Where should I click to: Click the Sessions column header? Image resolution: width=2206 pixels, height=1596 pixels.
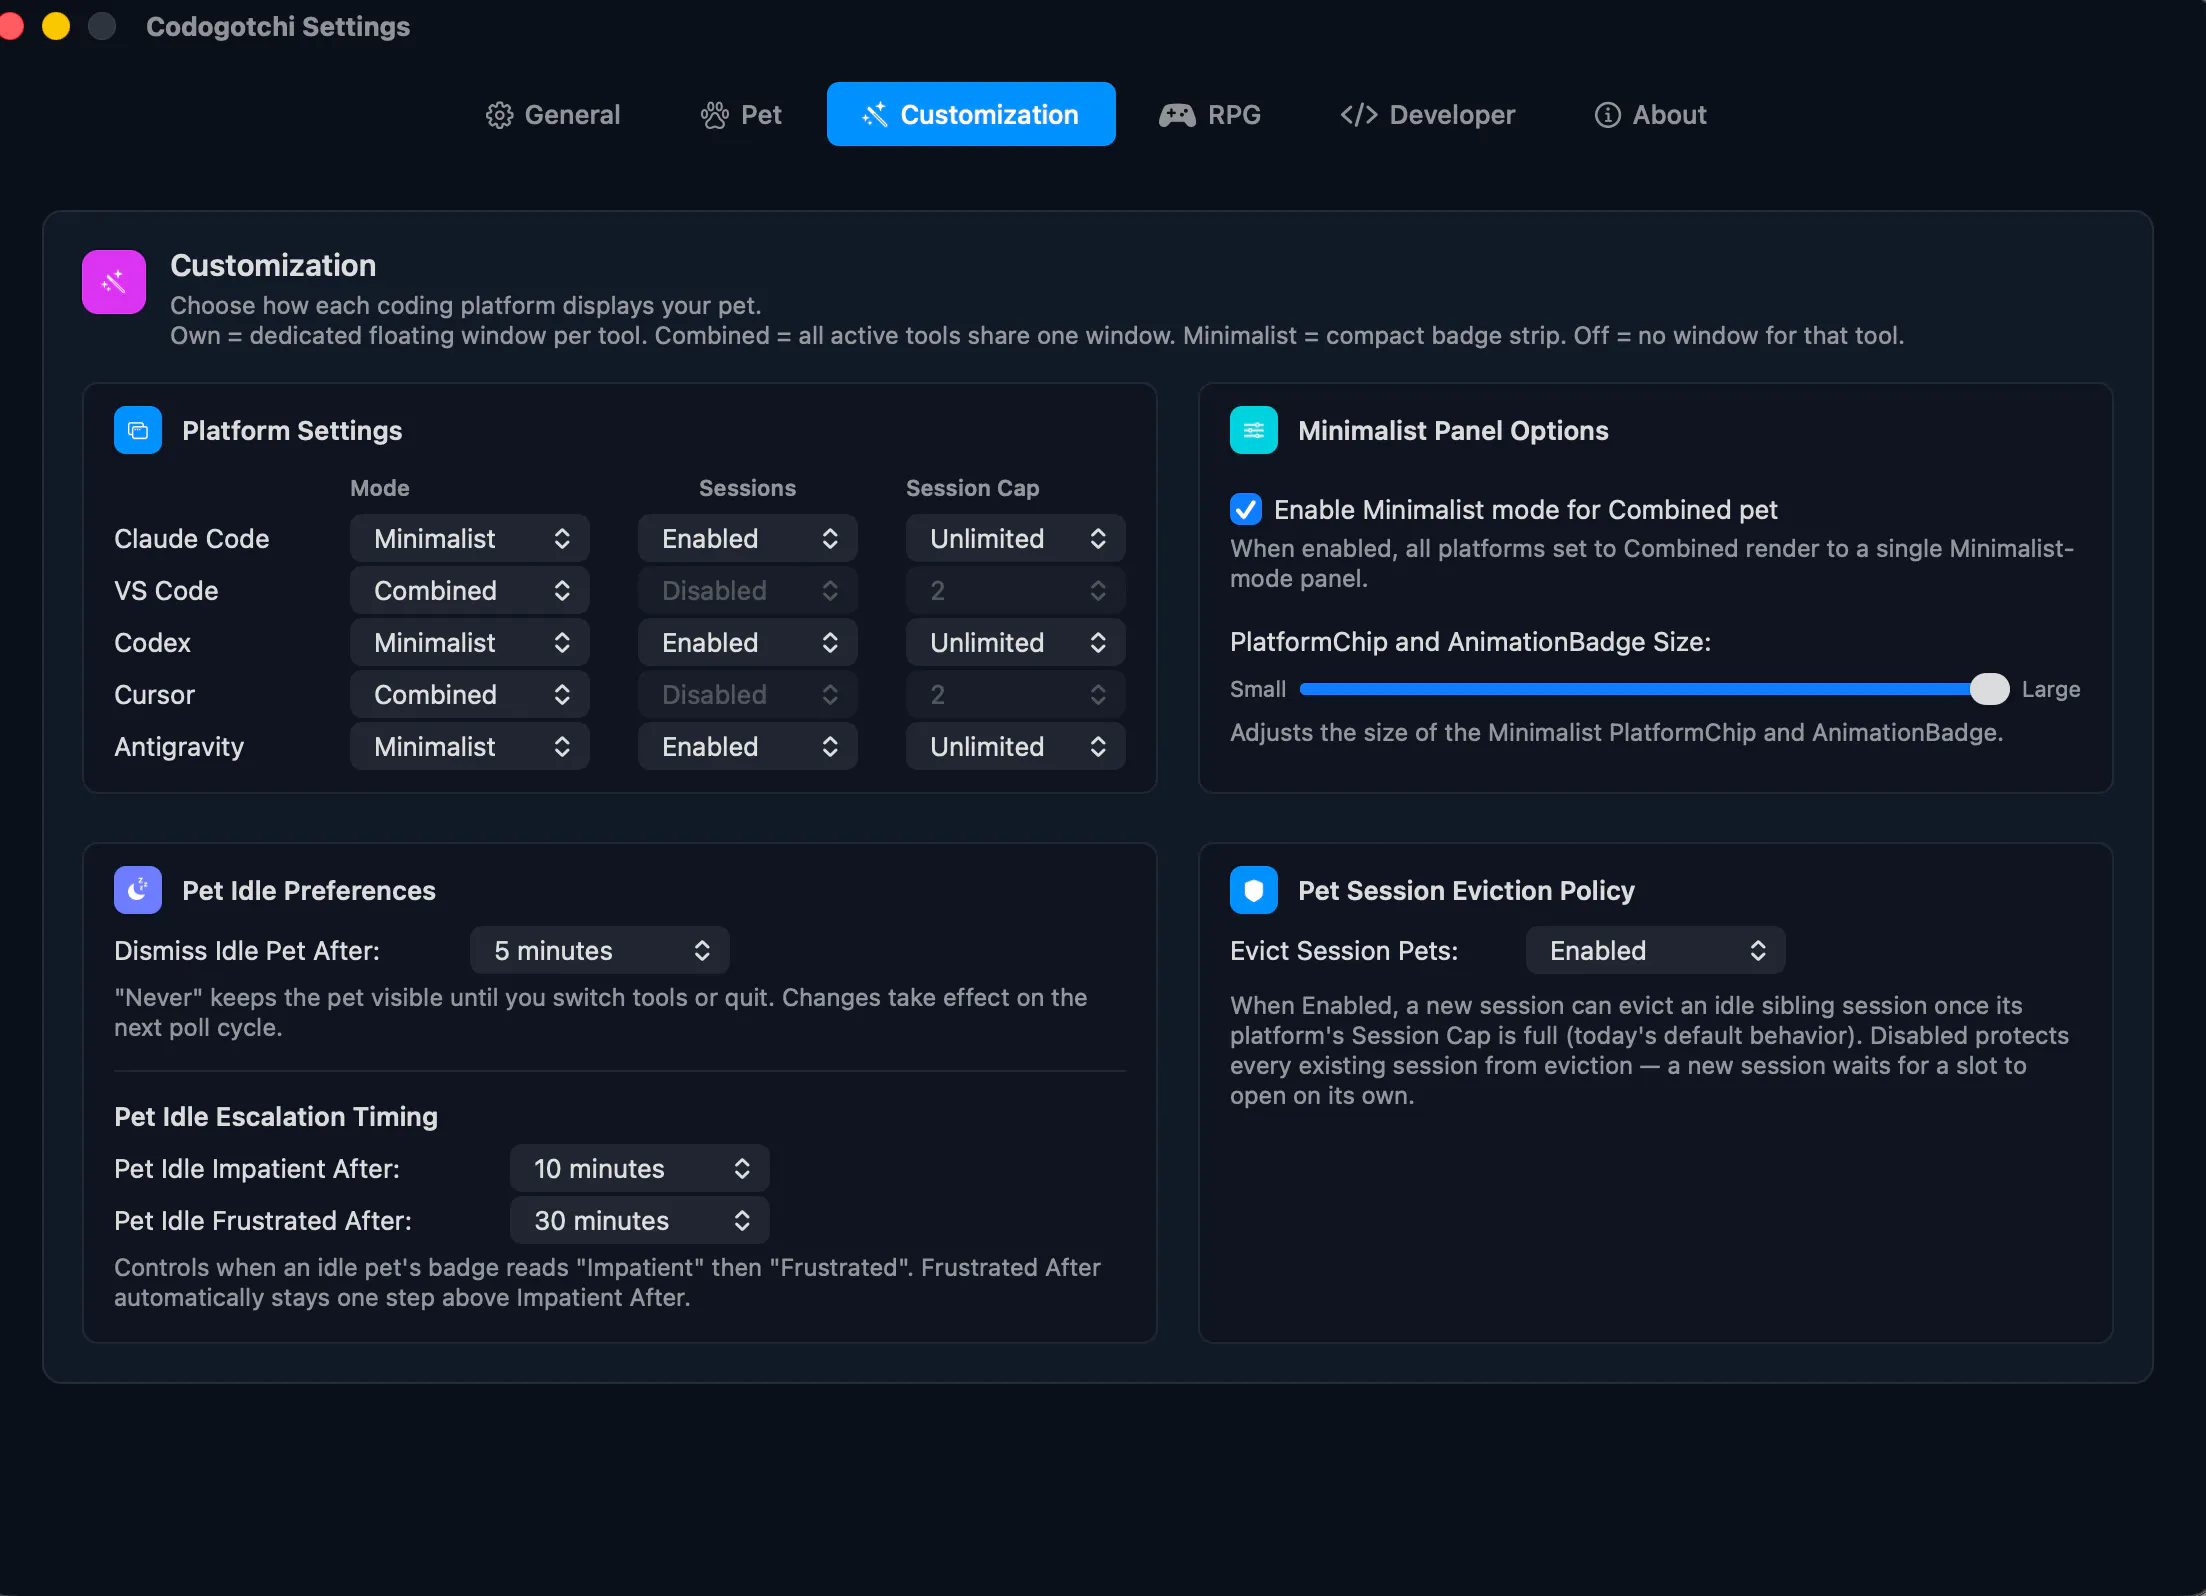coord(748,488)
